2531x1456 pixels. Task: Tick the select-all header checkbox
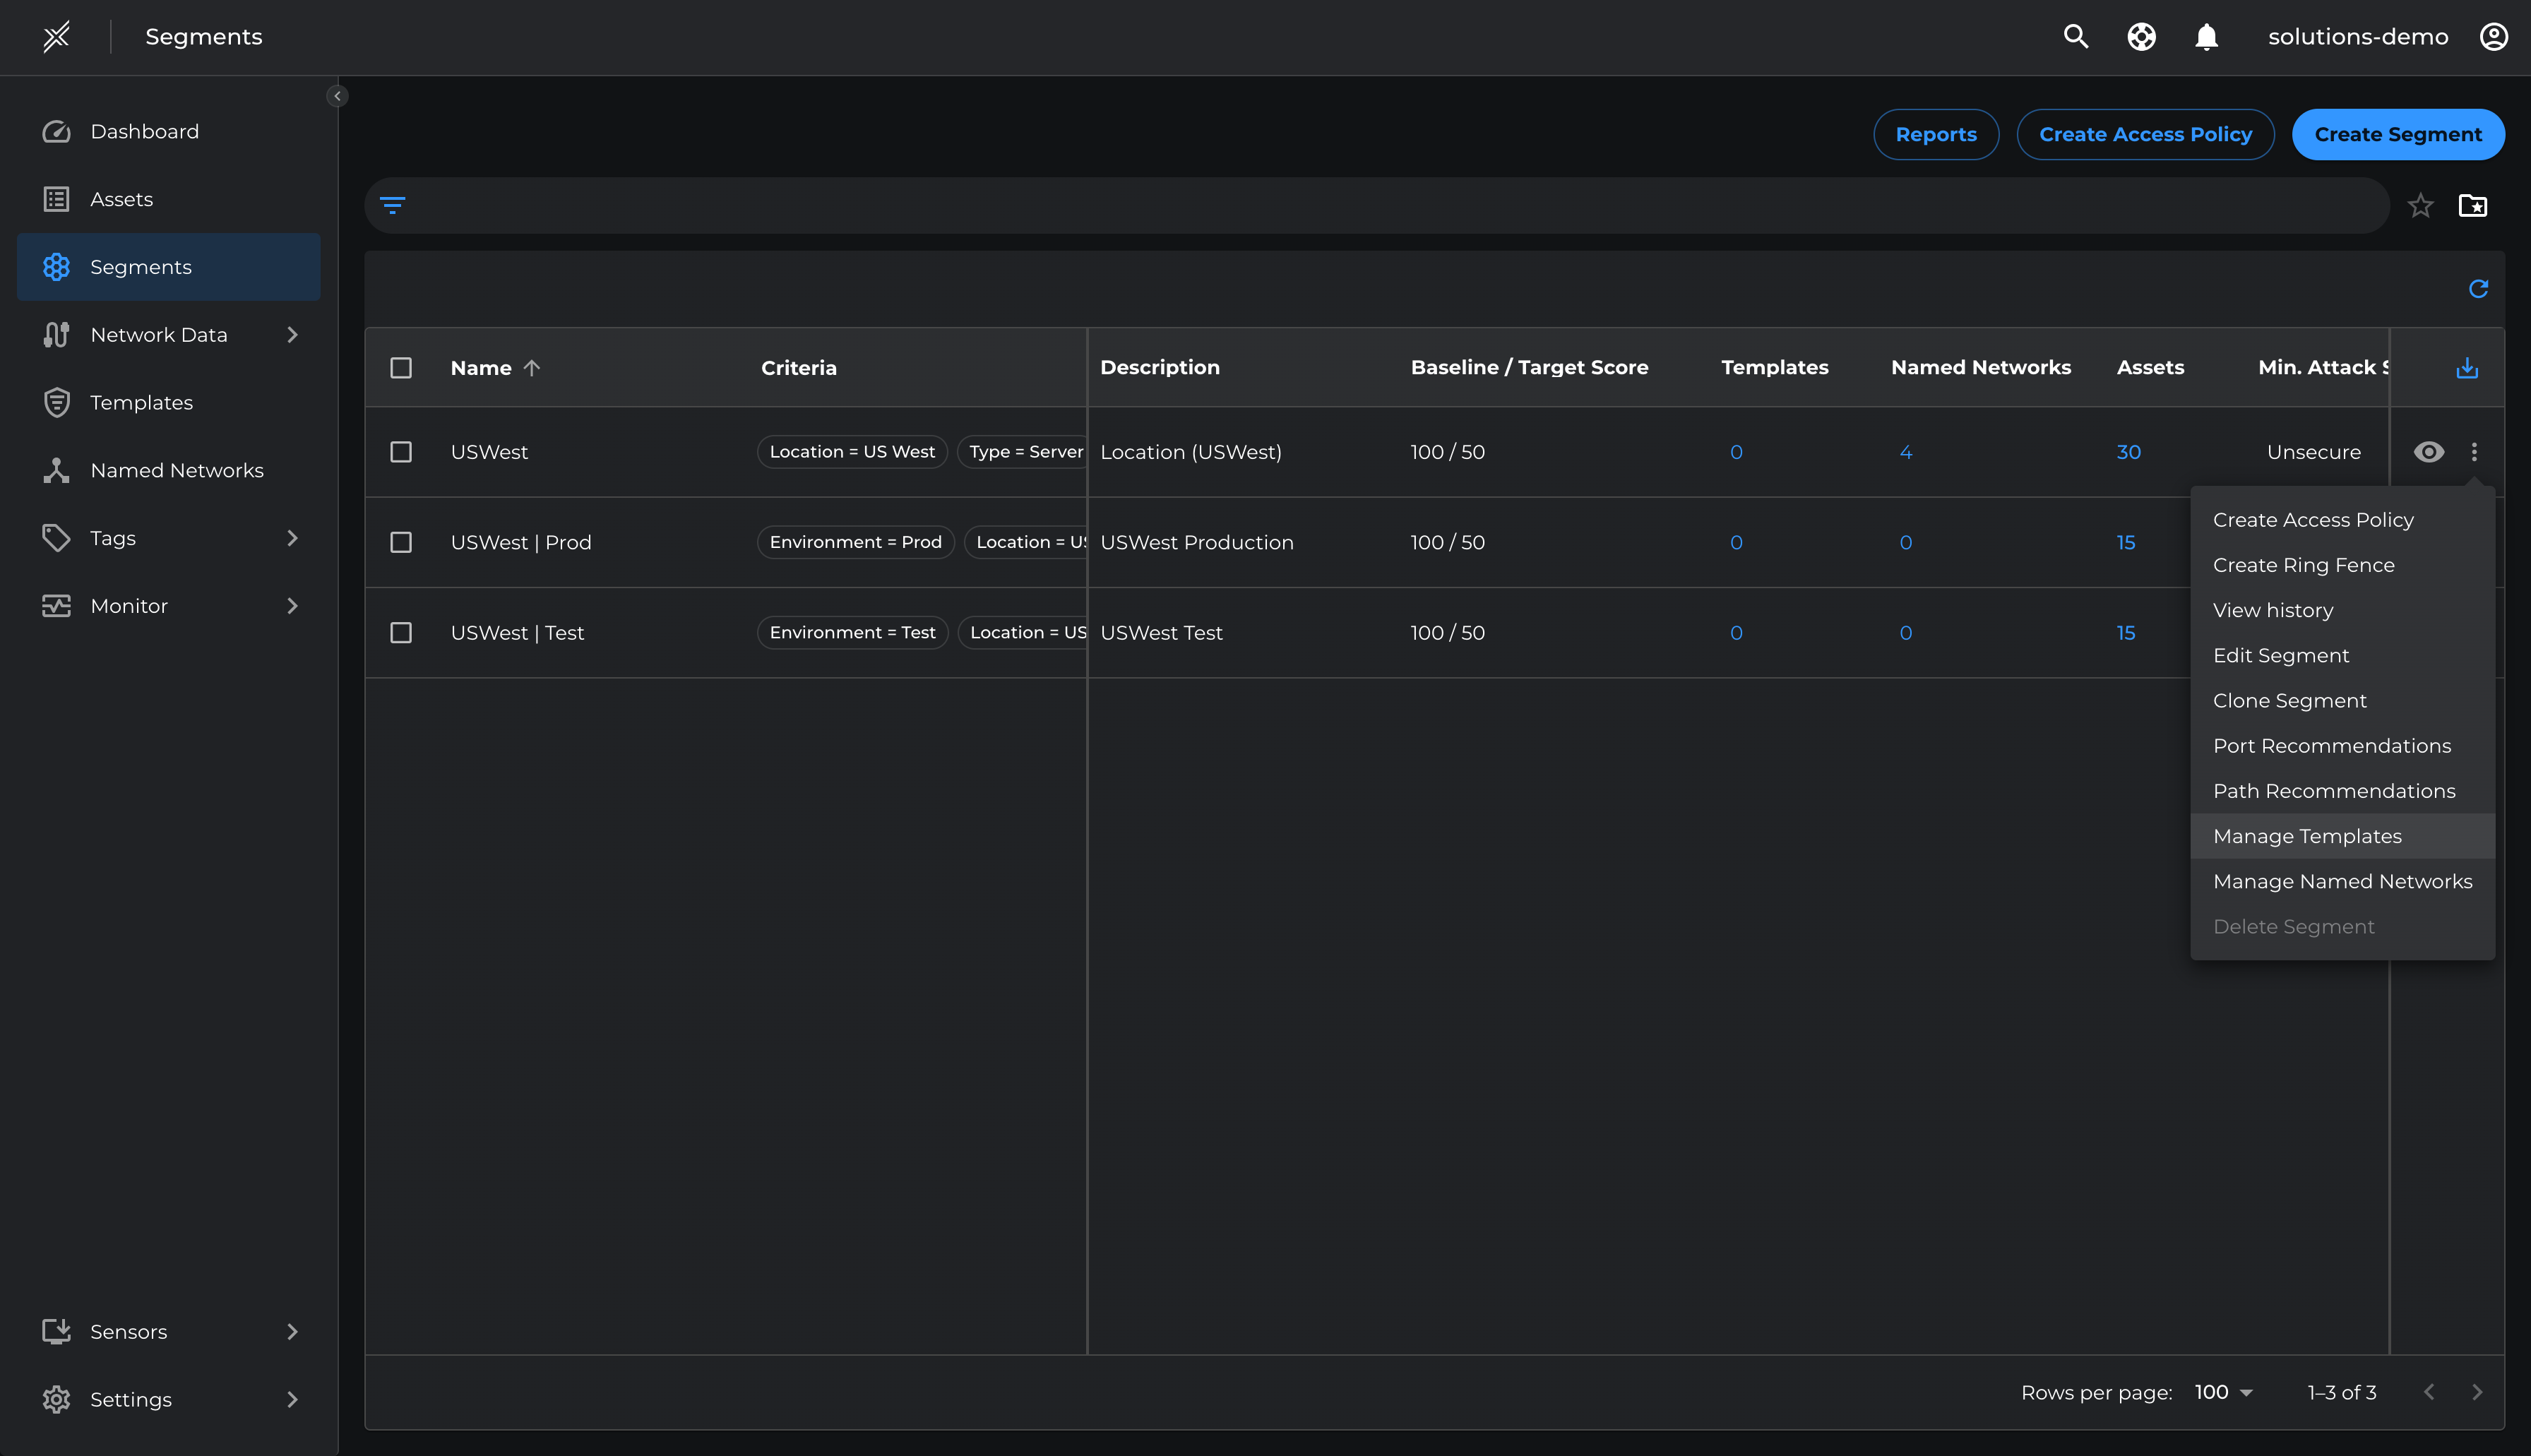point(401,368)
